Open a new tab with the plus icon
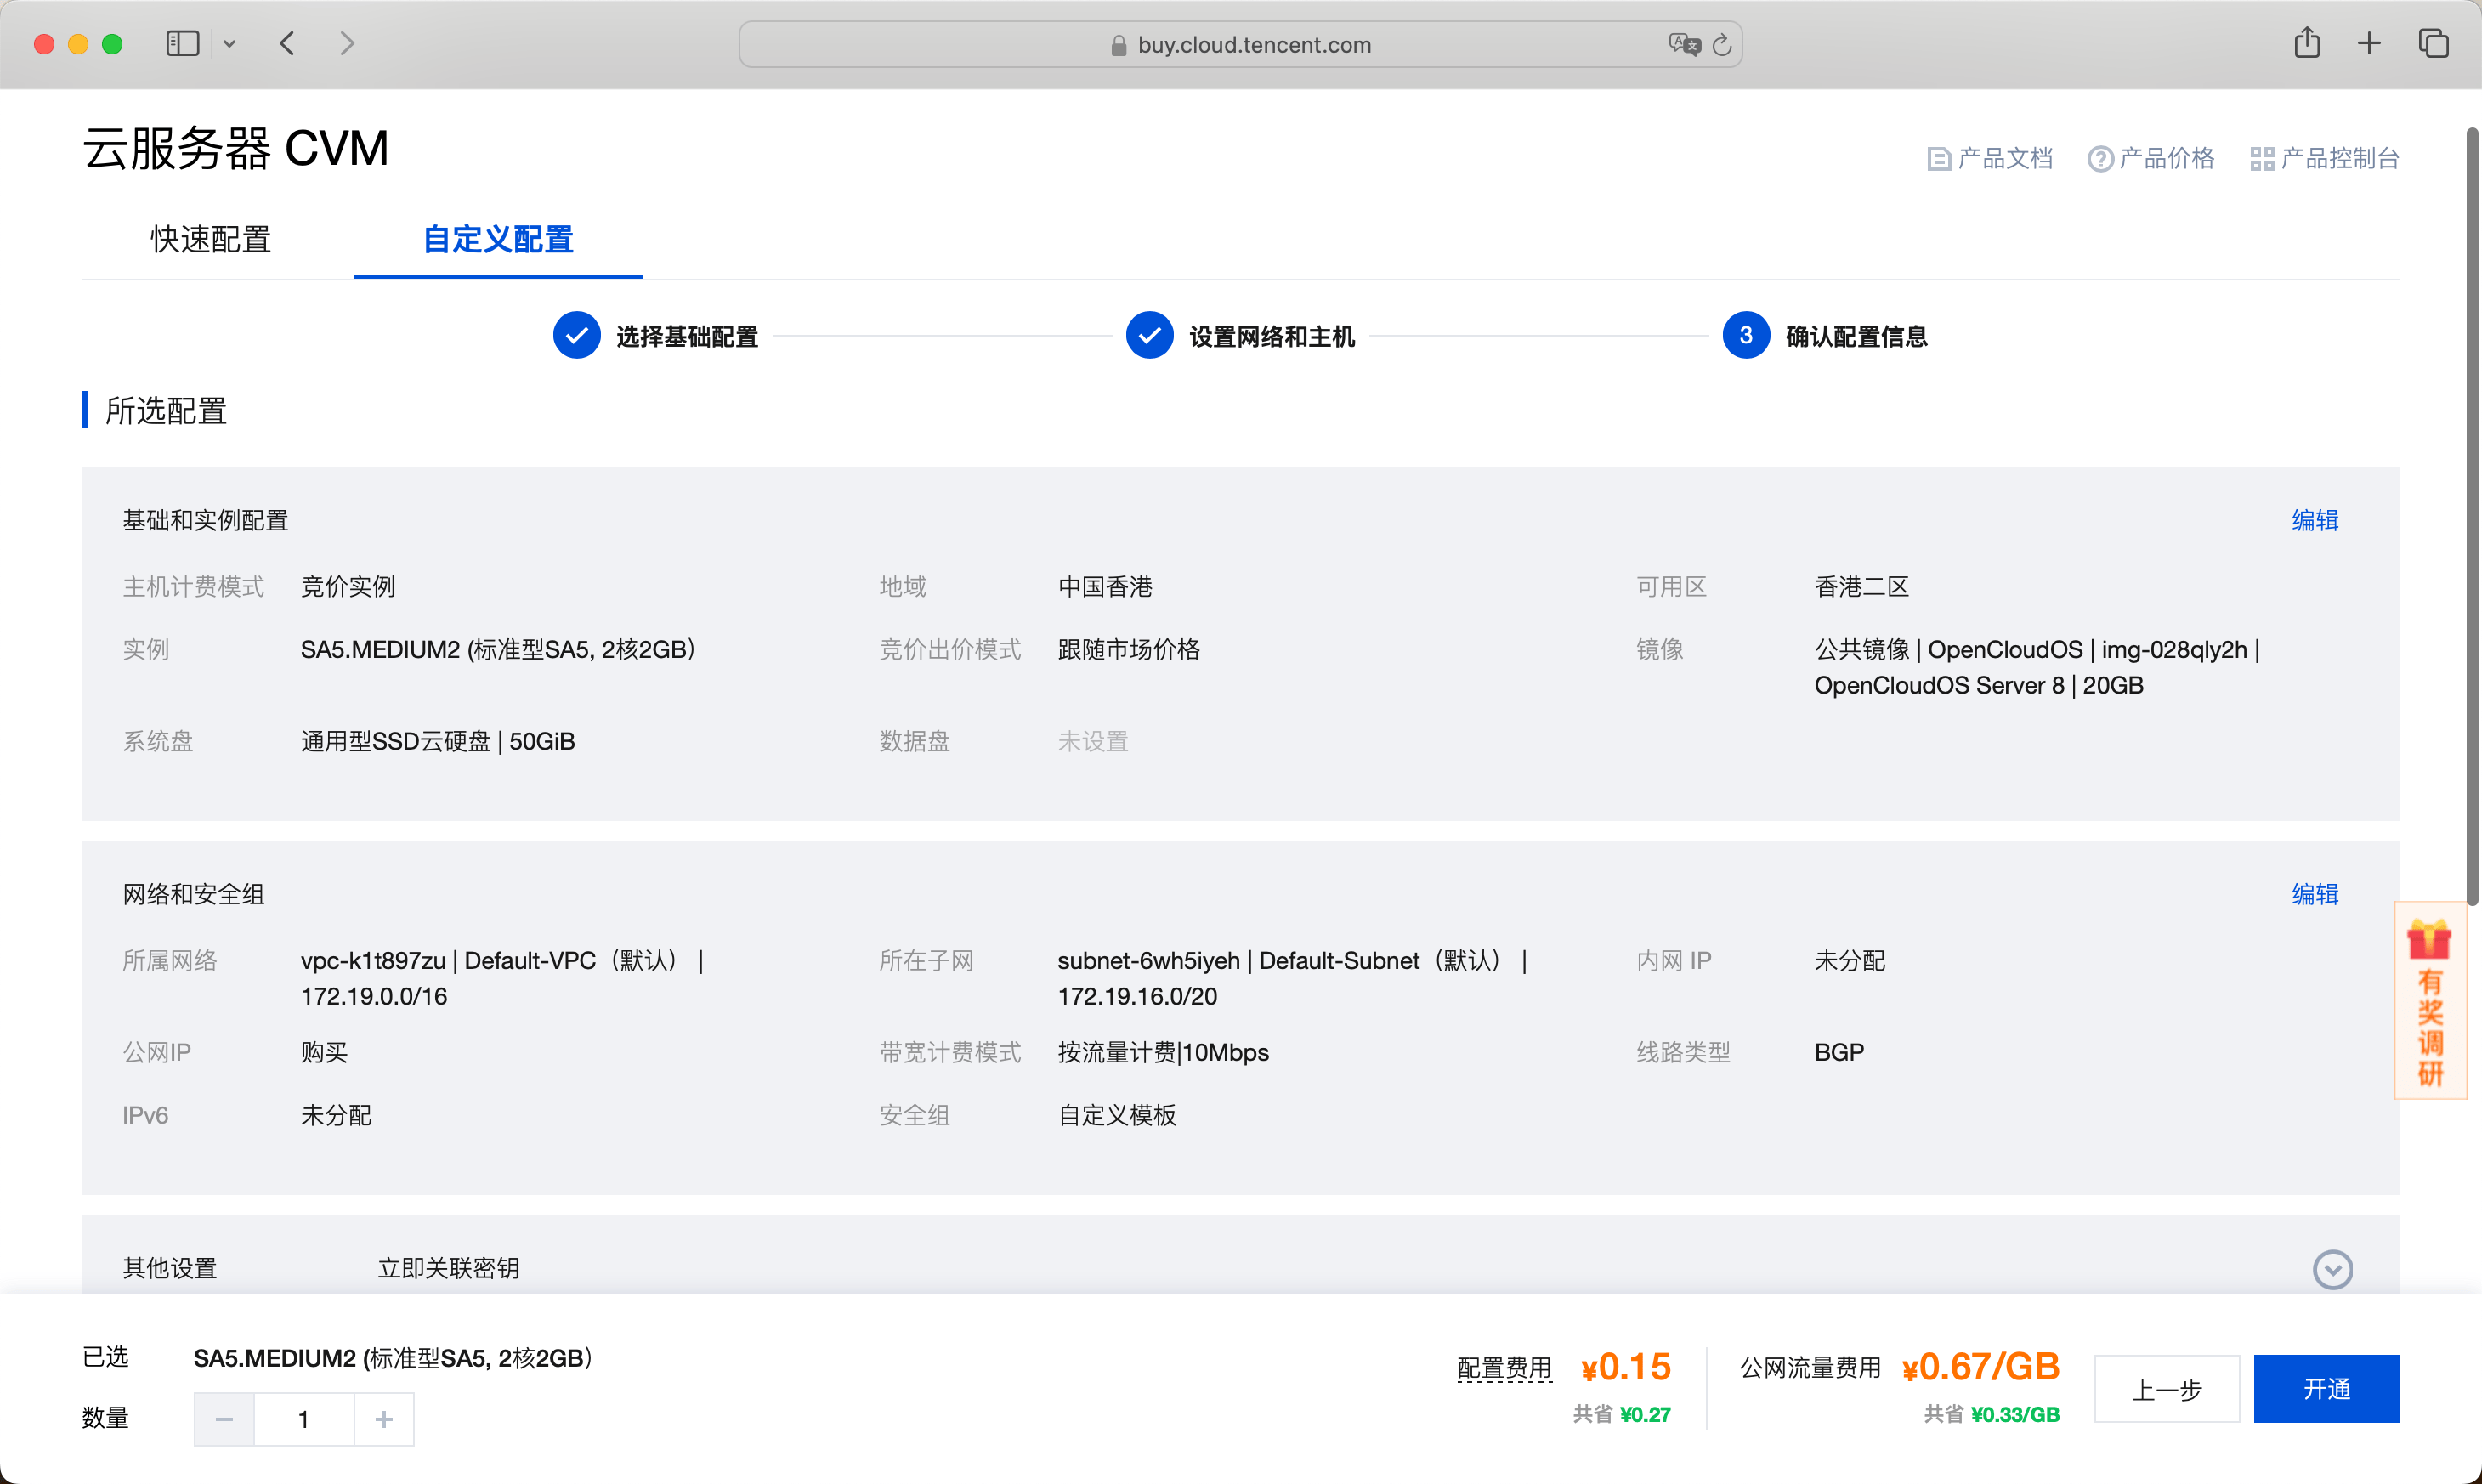Screen dimensions: 2482x1484 click(x=2370, y=43)
